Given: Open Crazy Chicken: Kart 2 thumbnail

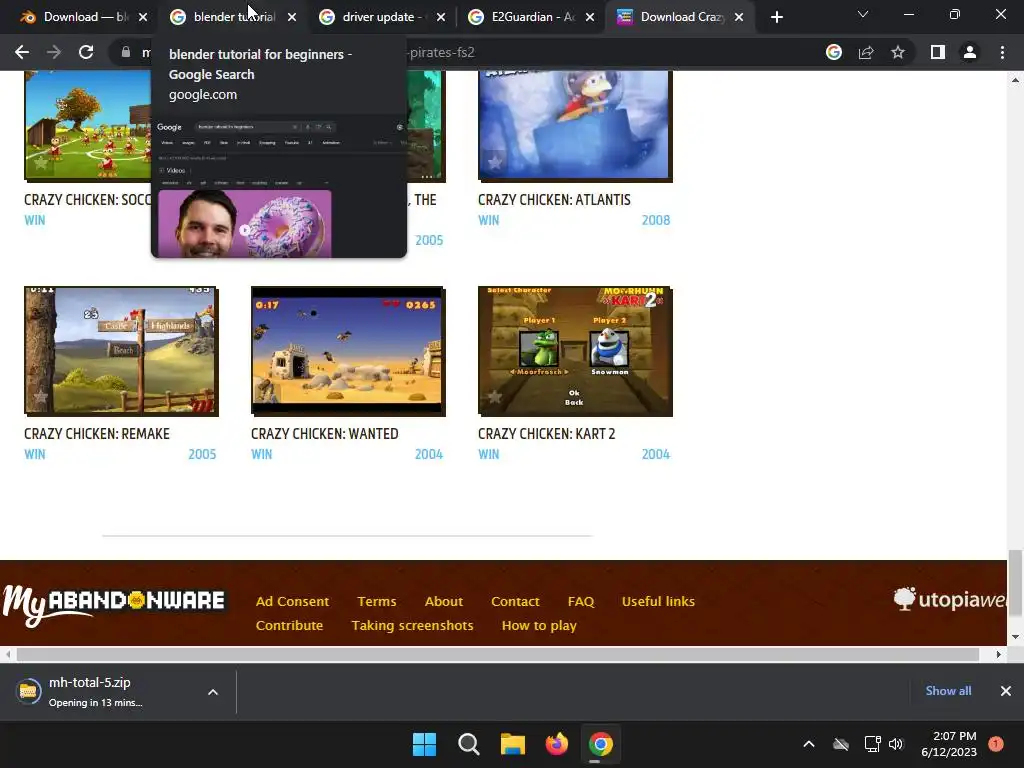Looking at the screenshot, I should click(575, 351).
